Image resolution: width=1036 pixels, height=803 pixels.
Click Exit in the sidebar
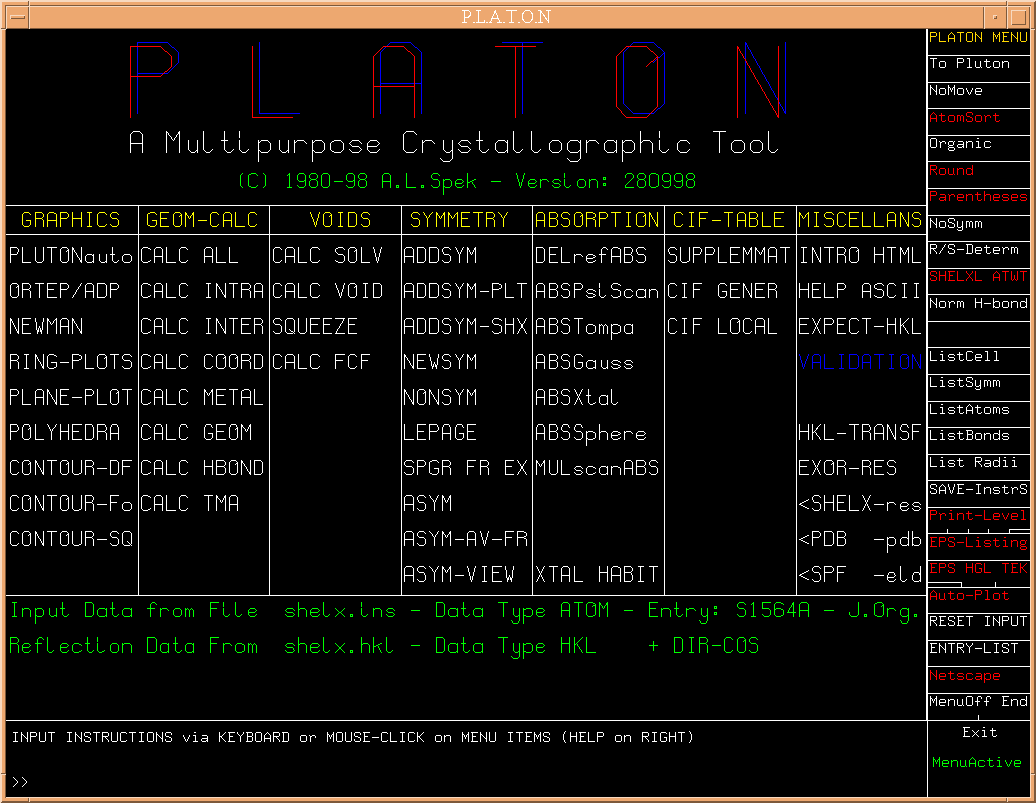(x=979, y=732)
